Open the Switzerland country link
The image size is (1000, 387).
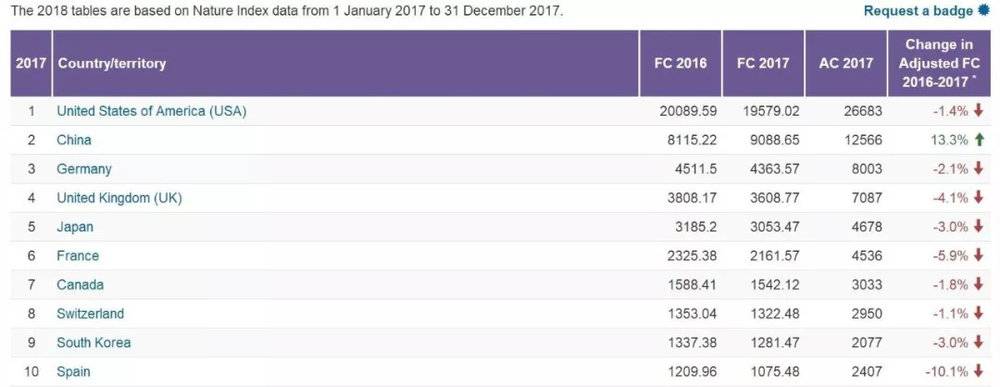[x=91, y=314]
